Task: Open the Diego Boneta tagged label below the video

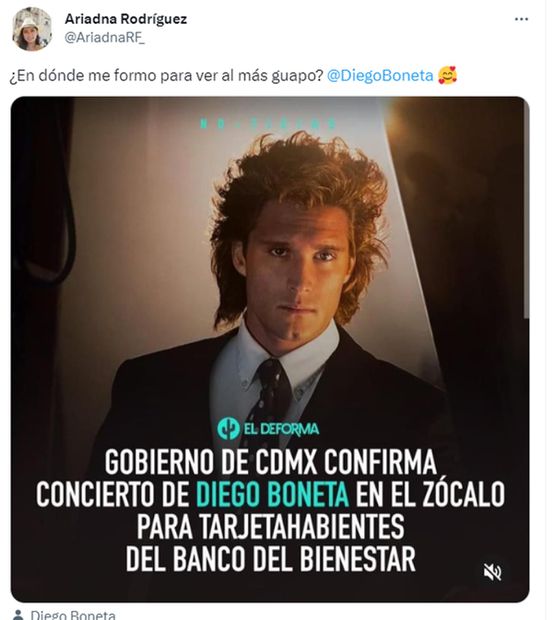Action: point(73,615)
